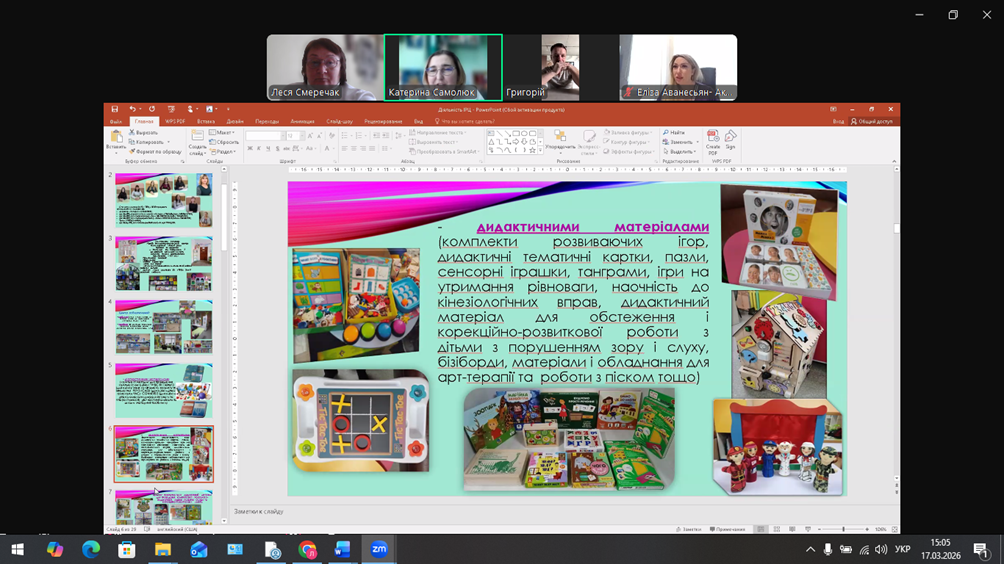The image size is (1004, 564).
Task: Open Zoom app from the taskbar
Action: tap(379, 549)
